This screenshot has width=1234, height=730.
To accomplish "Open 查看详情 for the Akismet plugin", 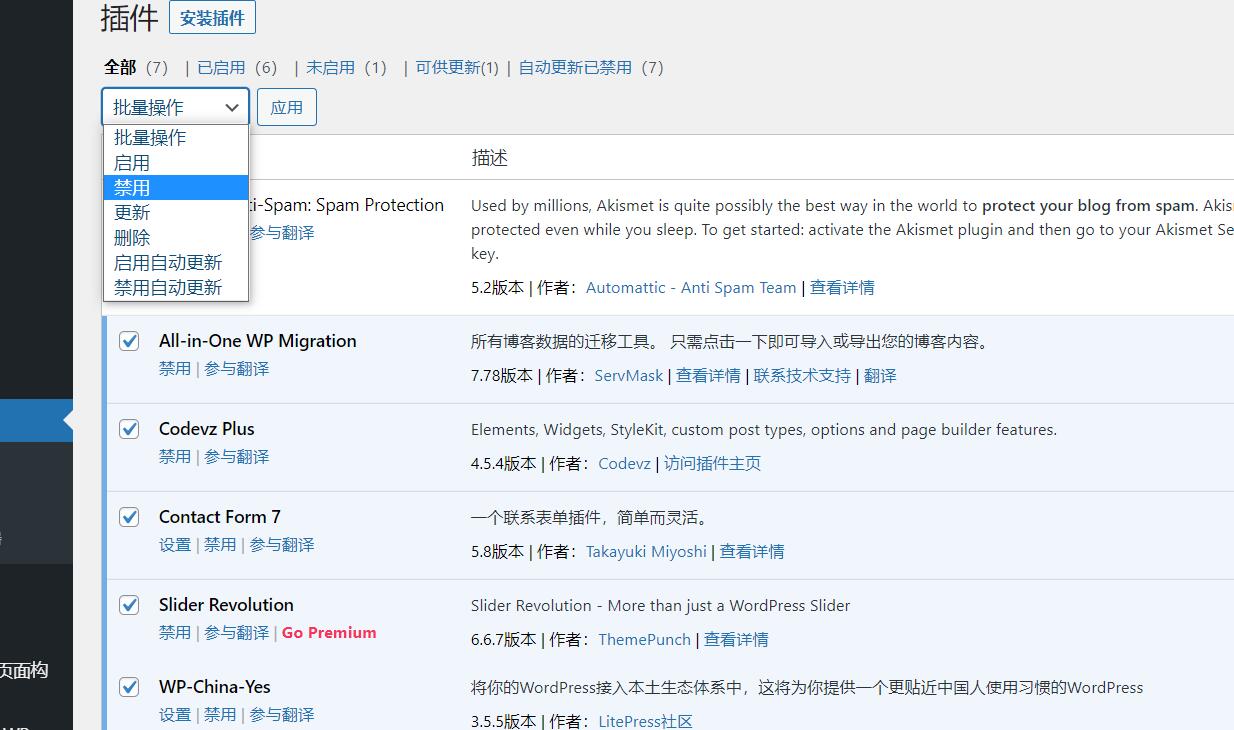I will click(x=842, y=288).
